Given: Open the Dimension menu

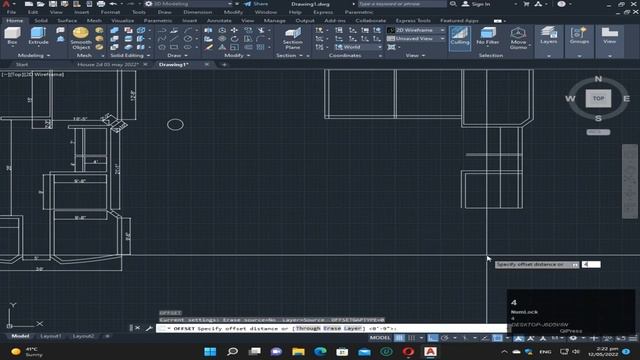Looking at the screenshot, I should pyautogui.click(x=198, y=12).
